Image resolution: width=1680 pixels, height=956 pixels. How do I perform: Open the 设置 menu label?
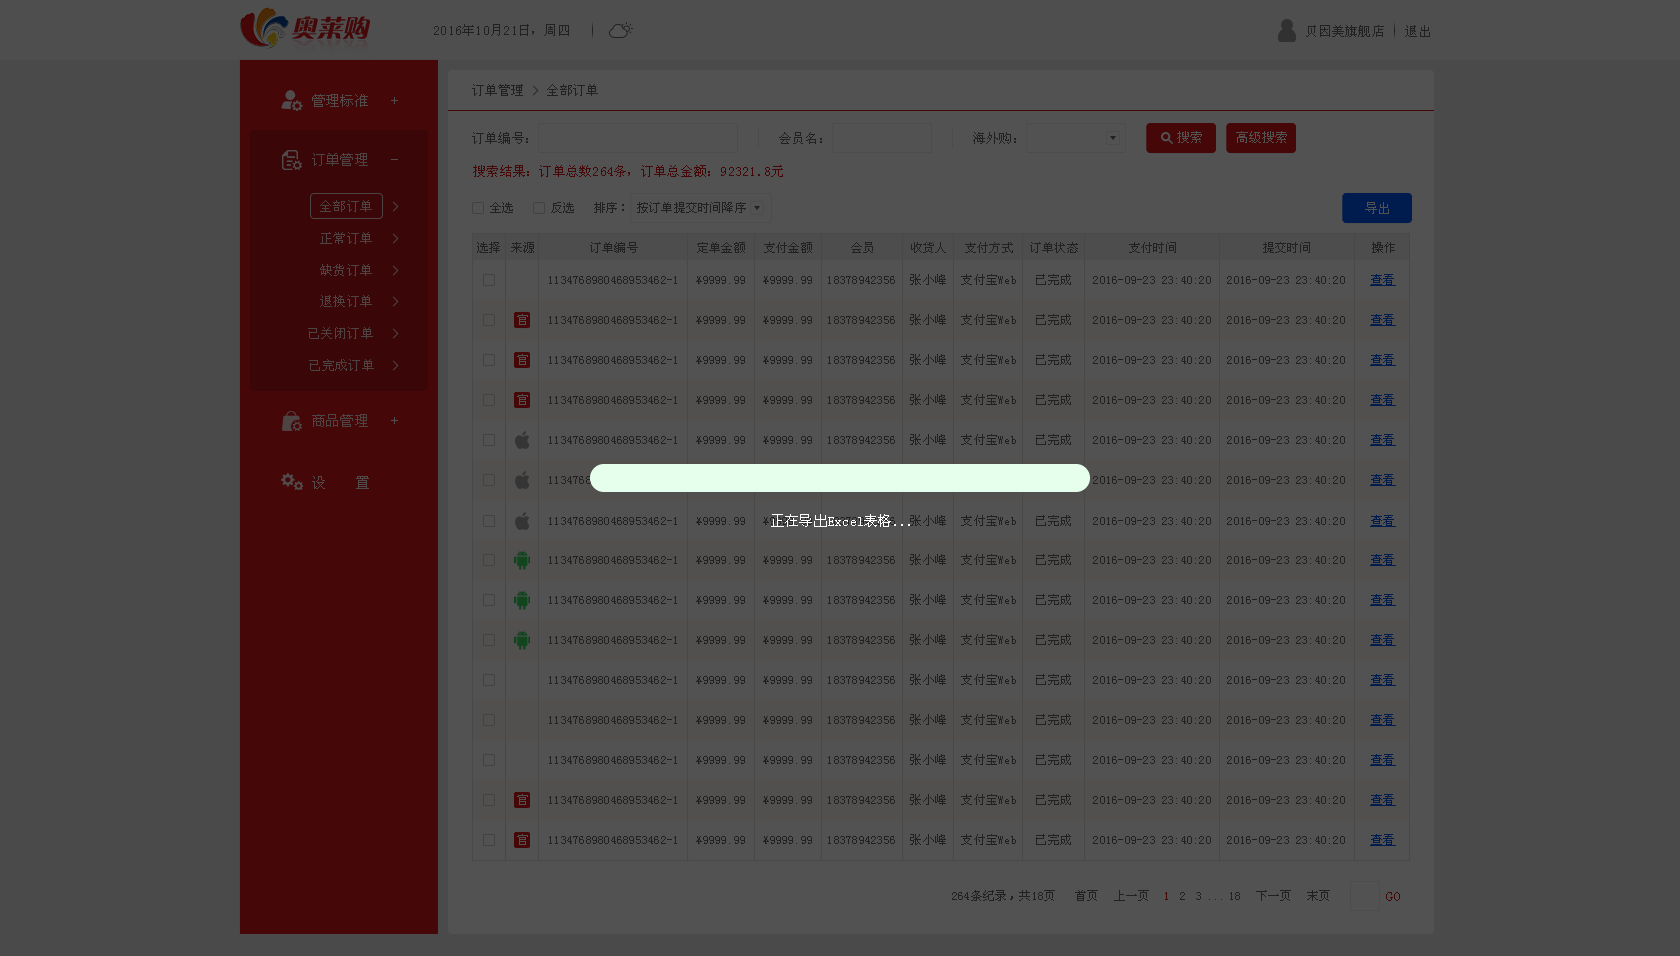coord(340,483)
